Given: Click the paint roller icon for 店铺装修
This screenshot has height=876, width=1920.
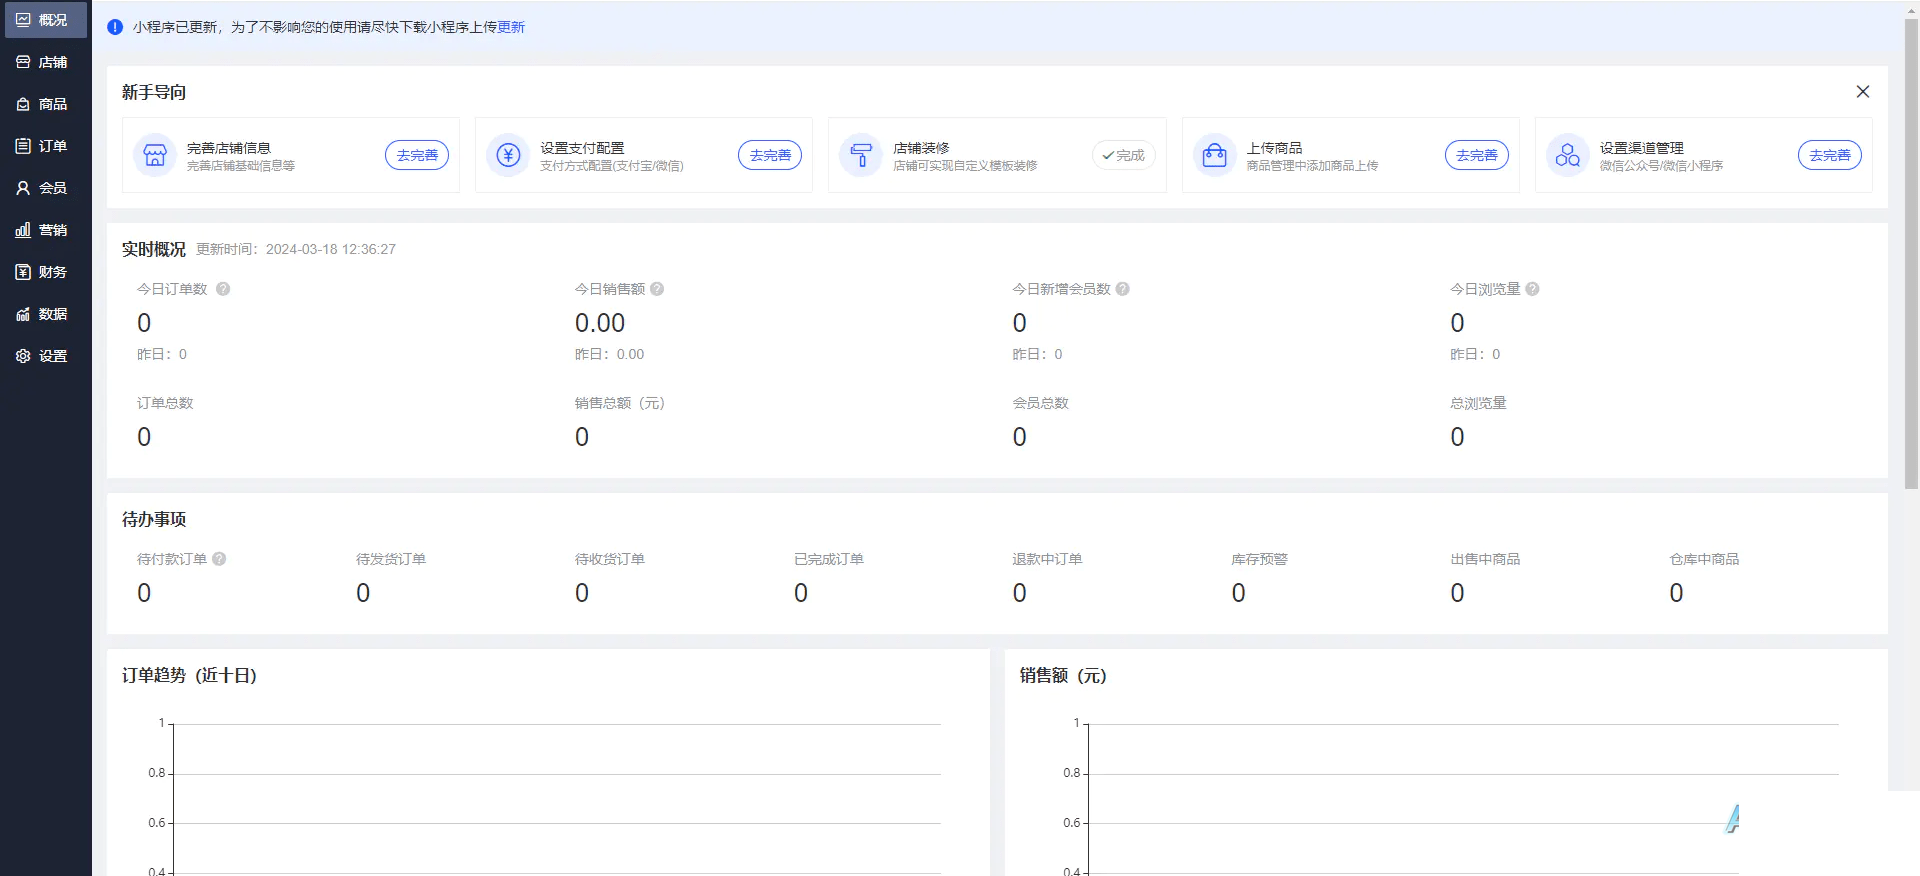Looking at the screenshot, I should pos(861,155).
